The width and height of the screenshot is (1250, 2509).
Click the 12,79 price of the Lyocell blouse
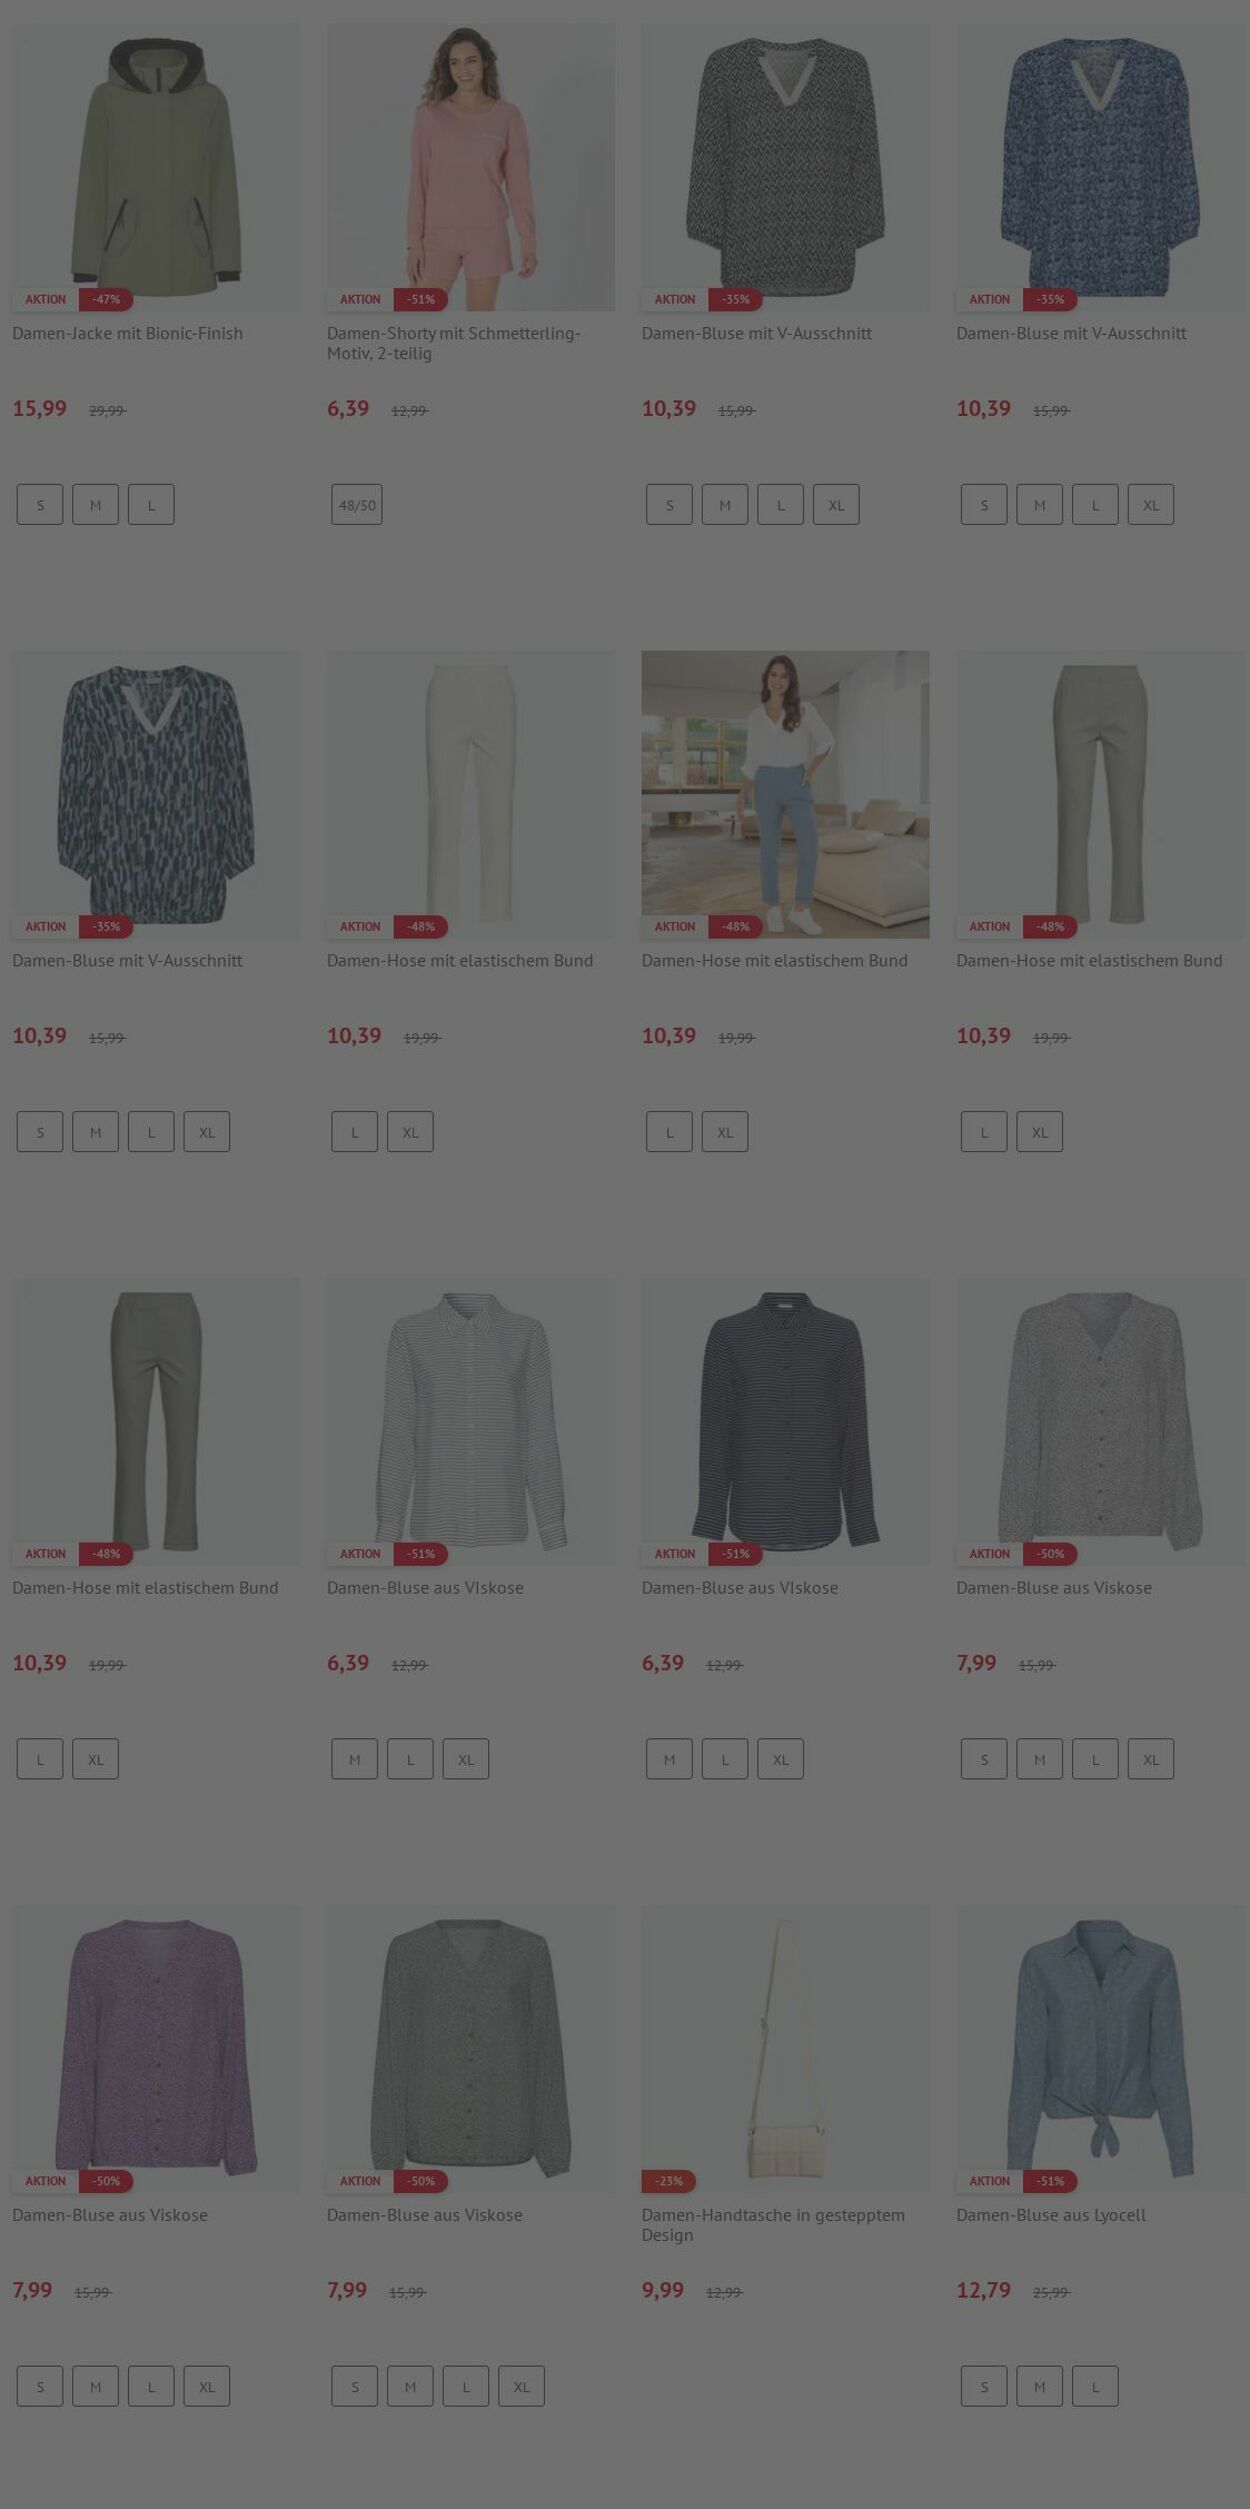point(984,2290)
